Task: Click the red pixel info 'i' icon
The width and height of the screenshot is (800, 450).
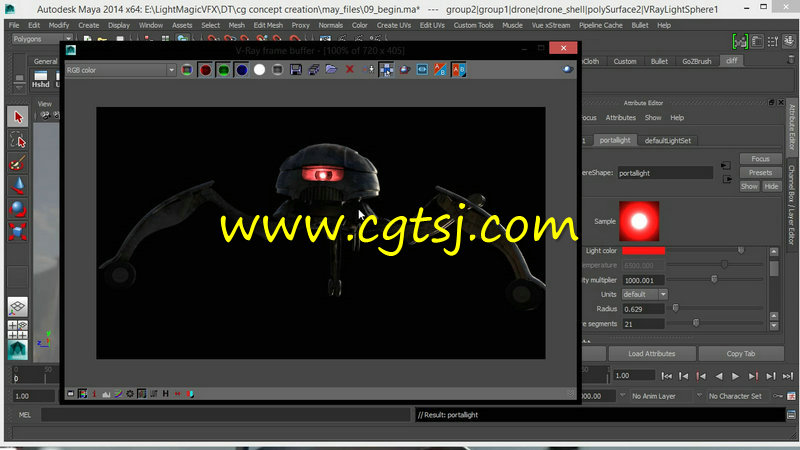Action: pyautogui.click(x=94, y=394)
